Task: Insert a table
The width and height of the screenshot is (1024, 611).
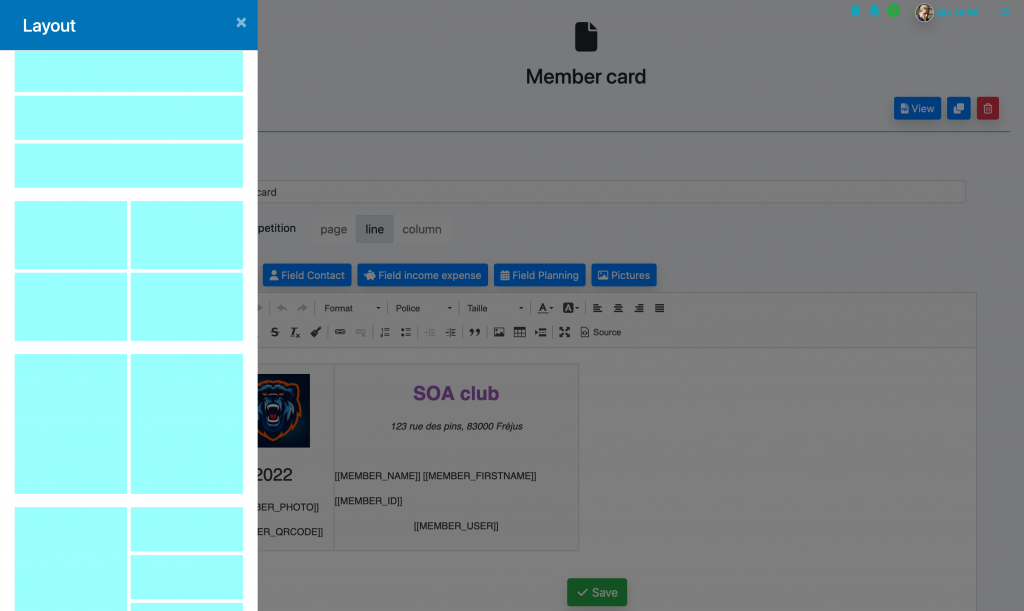Action: [x=520, y=332]
